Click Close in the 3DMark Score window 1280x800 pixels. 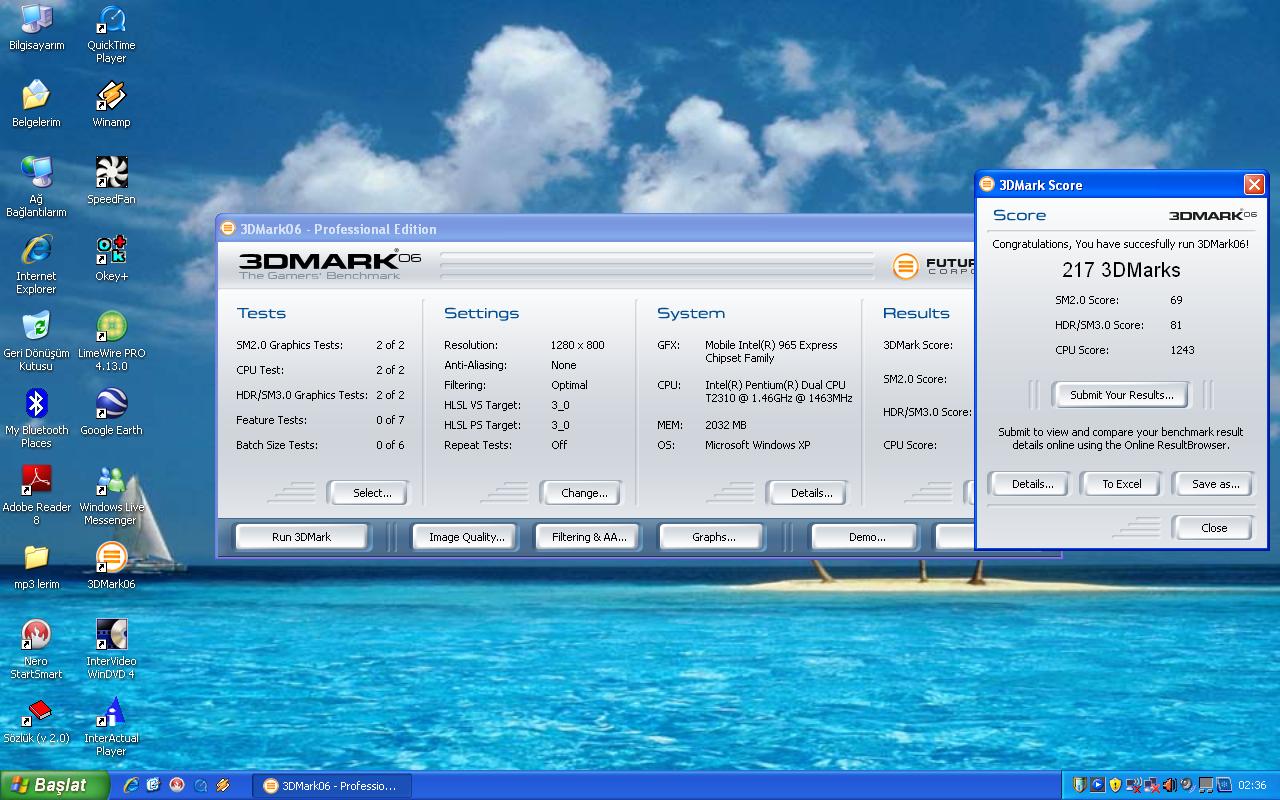[1213, 528]
